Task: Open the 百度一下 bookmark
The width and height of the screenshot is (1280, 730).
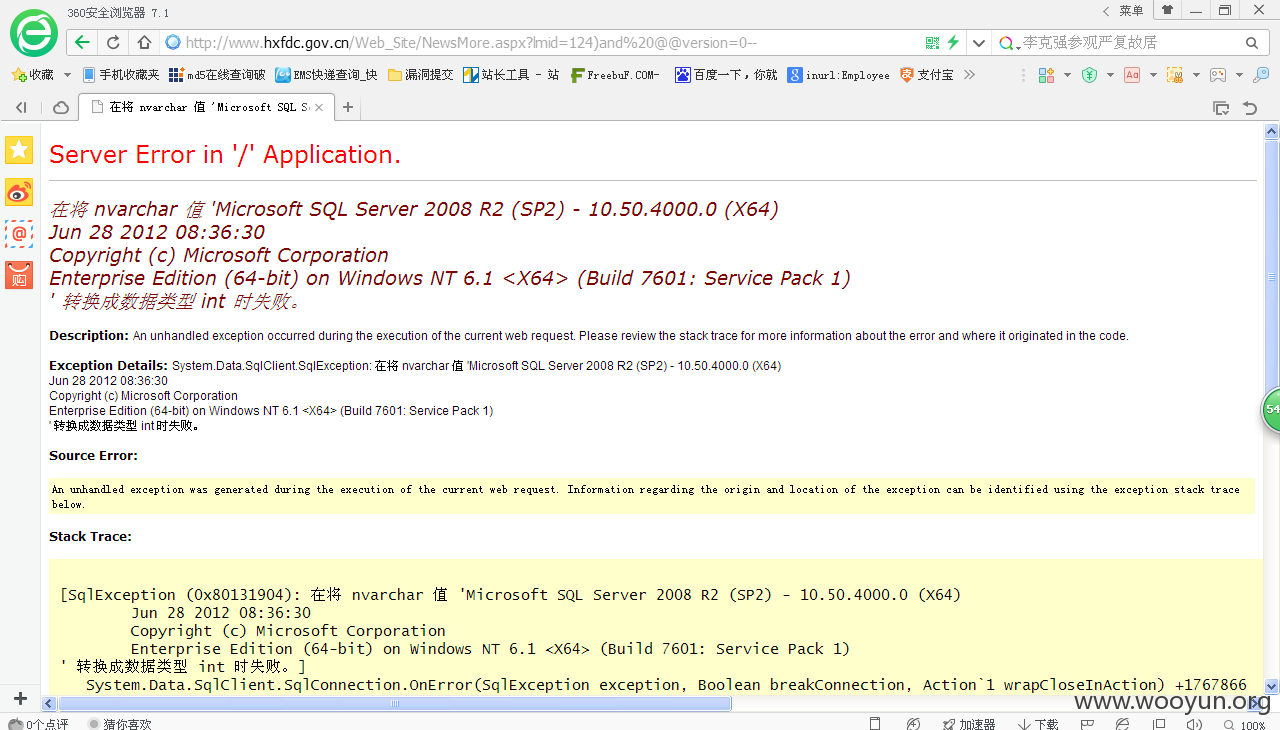Action: pos(726,75)
